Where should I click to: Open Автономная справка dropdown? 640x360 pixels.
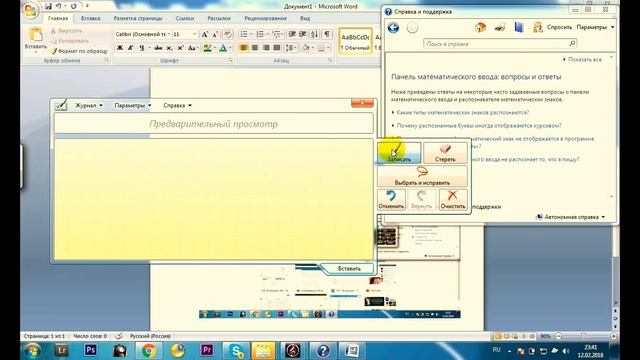[x=571, y=217]
